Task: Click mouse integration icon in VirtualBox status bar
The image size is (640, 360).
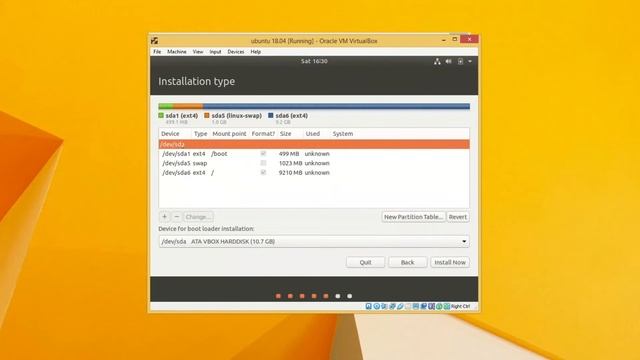Action: [439, 306]
